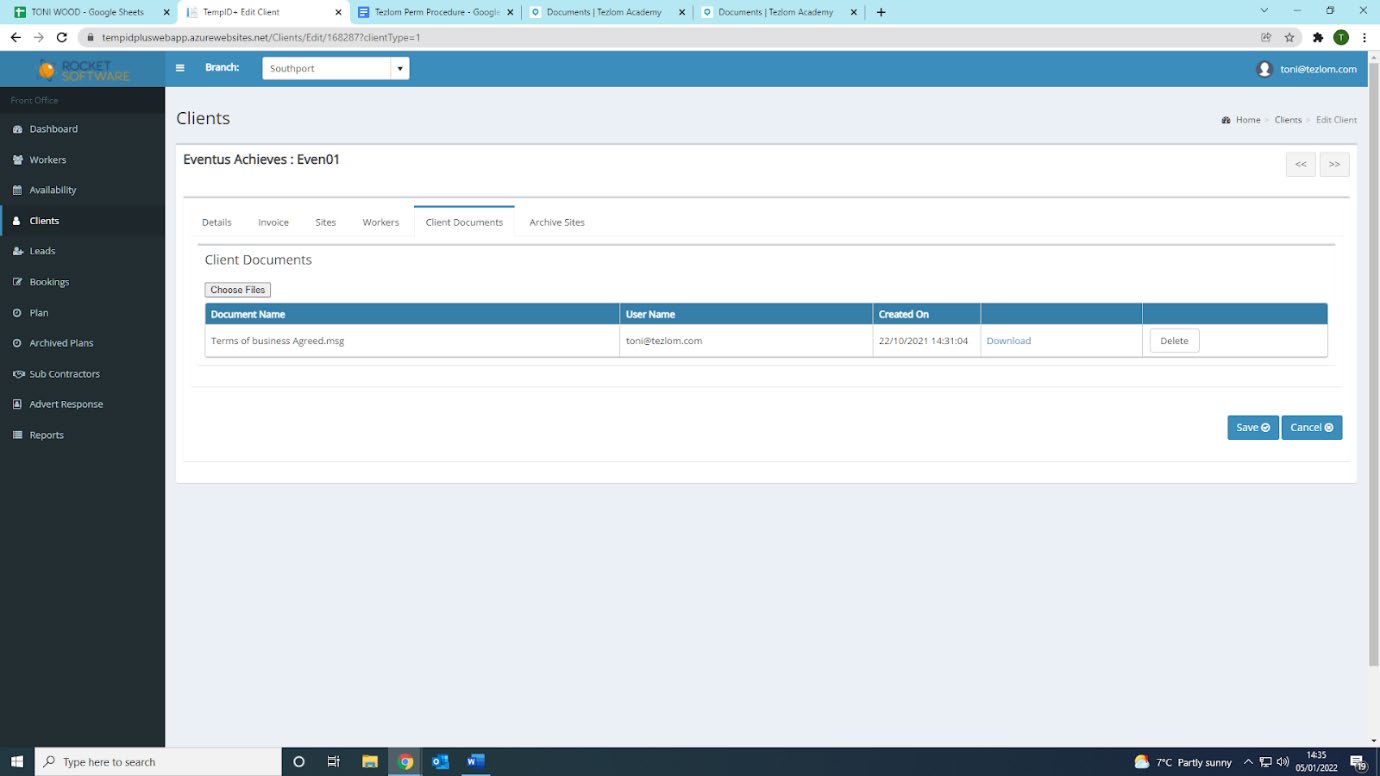This screenshot has height=776, width=1380.
Task: Download the Terms of business Agreed.msg document
Action: 1008,341
